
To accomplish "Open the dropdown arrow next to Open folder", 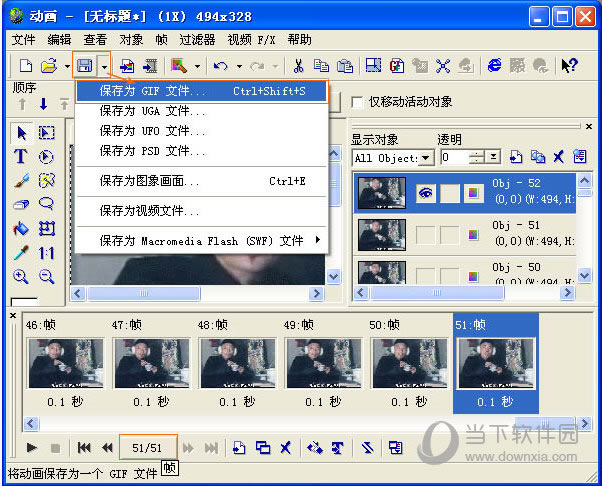I will pyautogui.click(x=67, y=66).
